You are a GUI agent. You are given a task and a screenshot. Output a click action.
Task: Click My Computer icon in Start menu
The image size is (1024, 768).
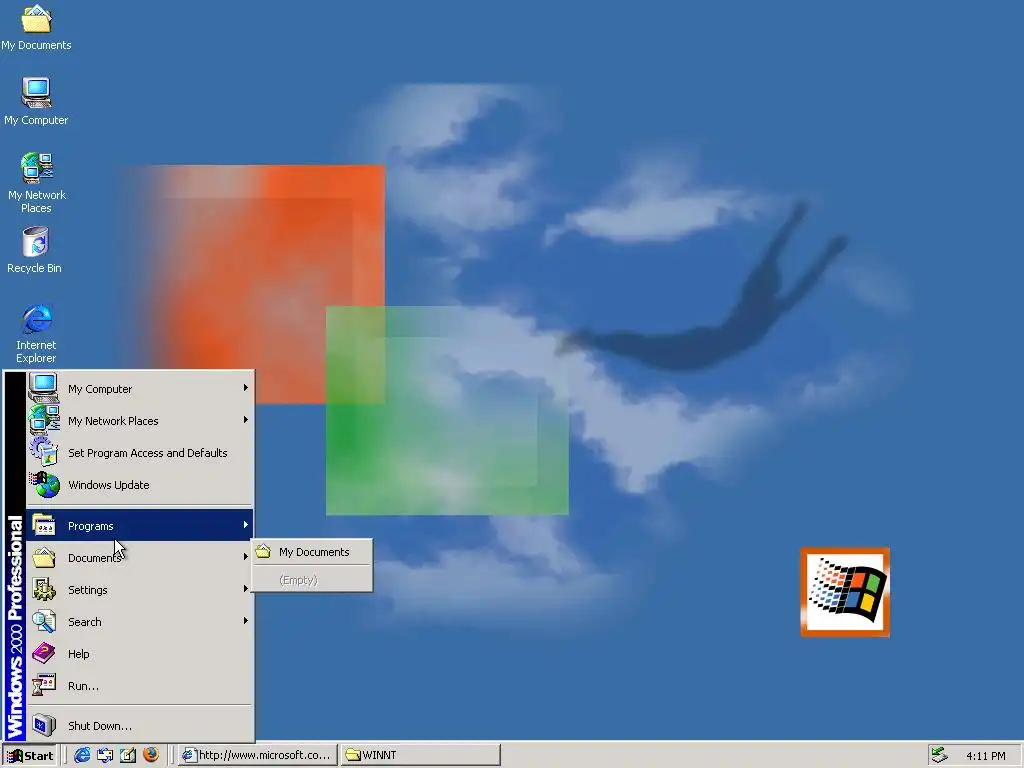click(44, 389)
